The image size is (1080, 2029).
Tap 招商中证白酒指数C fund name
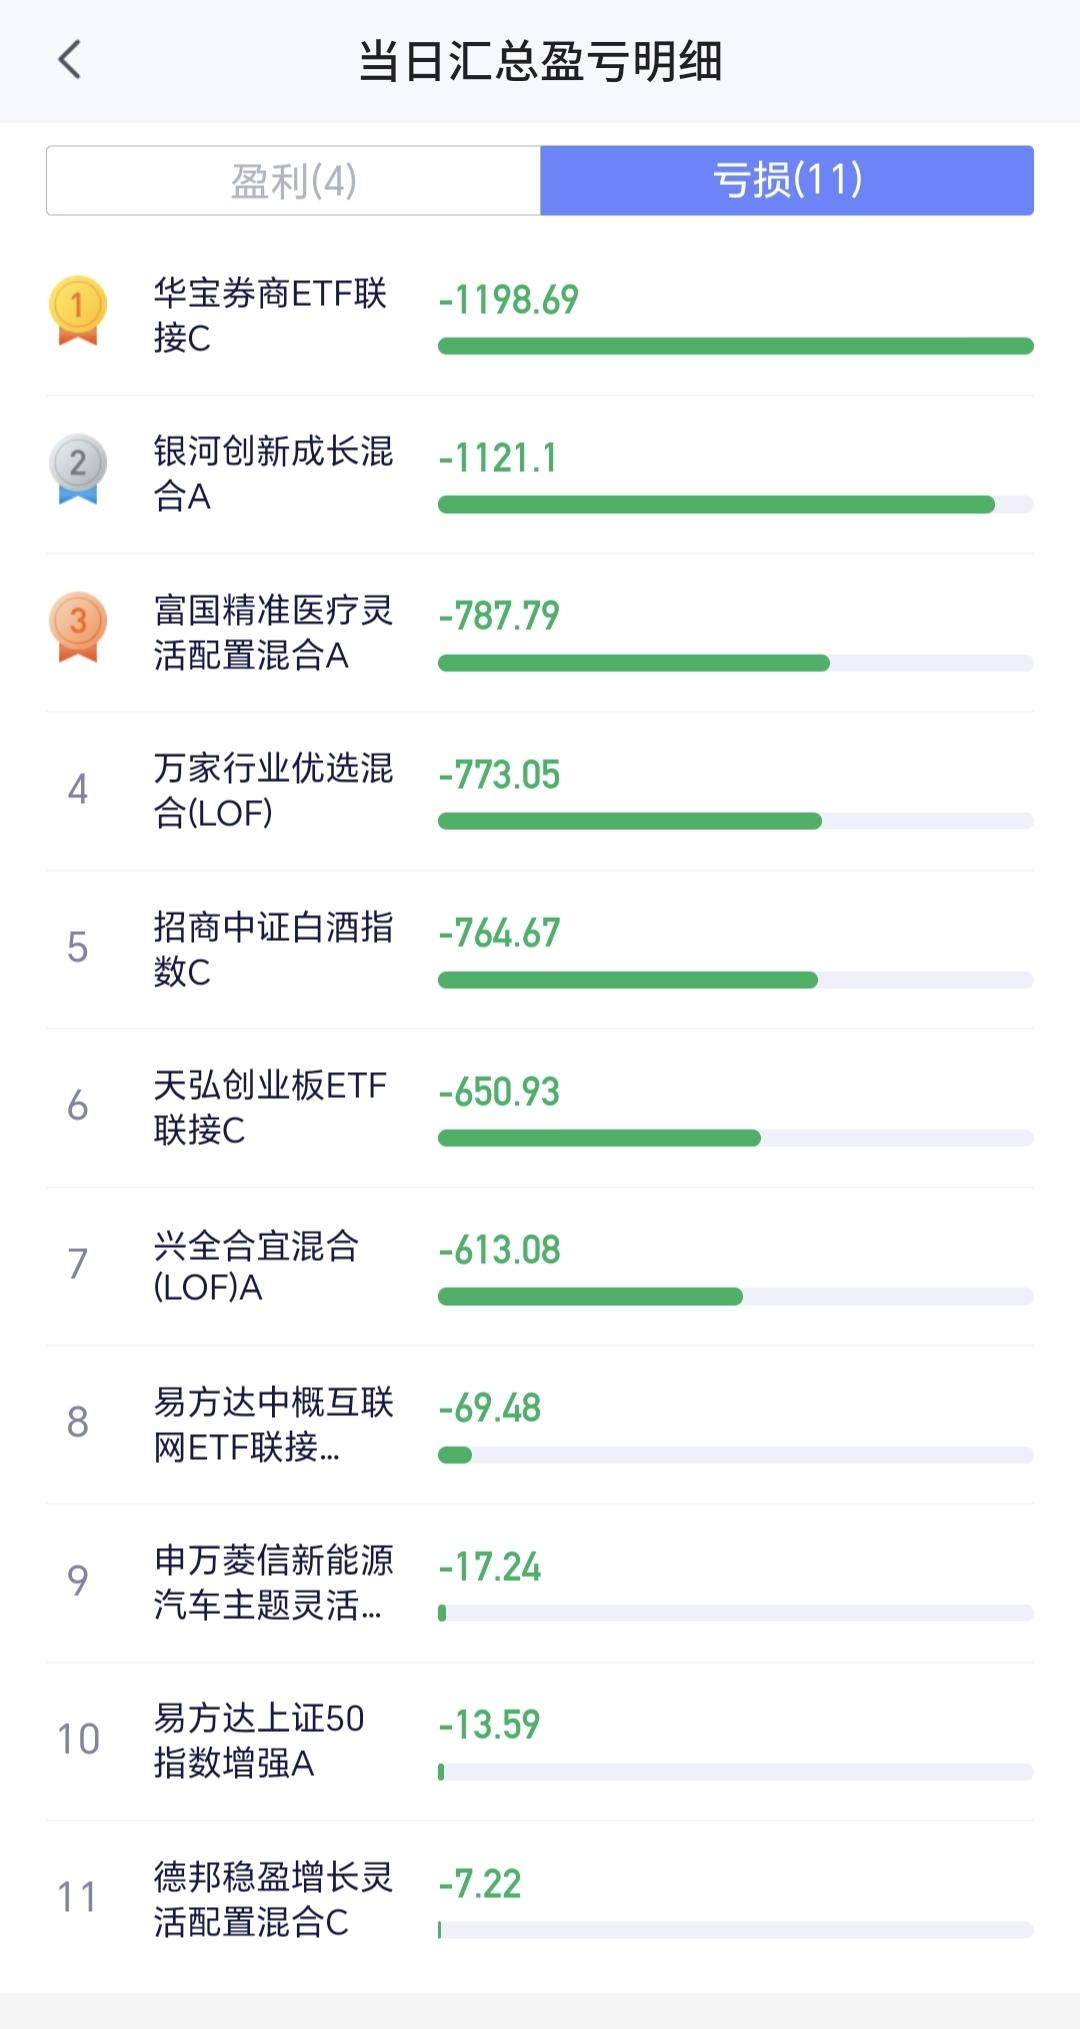pyautogui.click(x=273, y=948)
